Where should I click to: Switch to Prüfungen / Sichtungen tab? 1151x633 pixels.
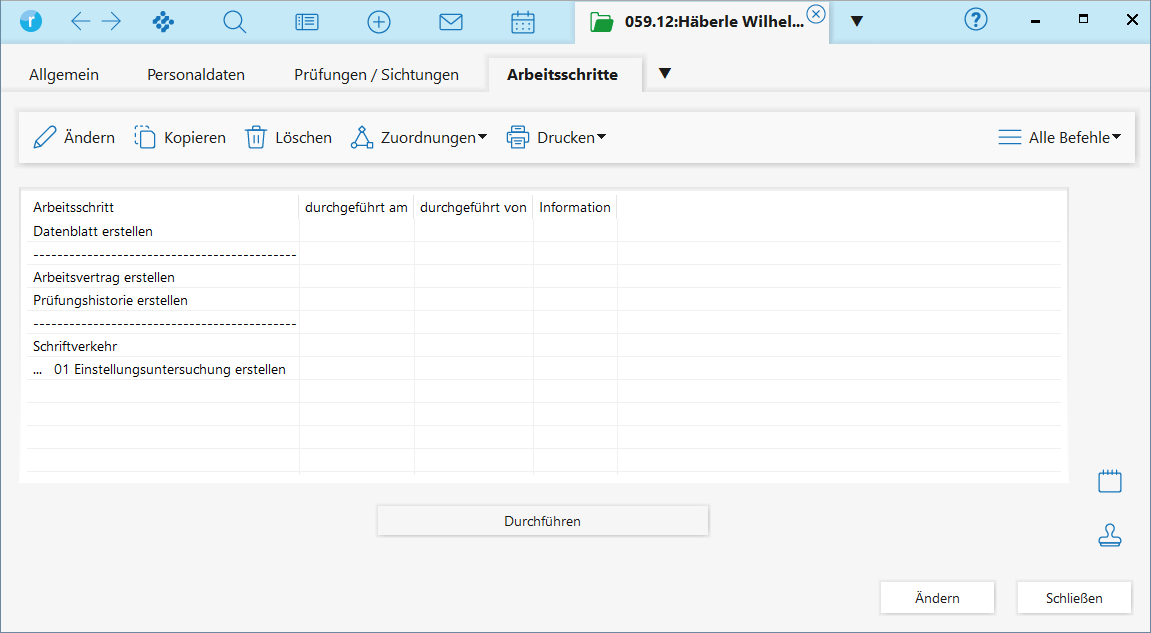tap(376, 75)
